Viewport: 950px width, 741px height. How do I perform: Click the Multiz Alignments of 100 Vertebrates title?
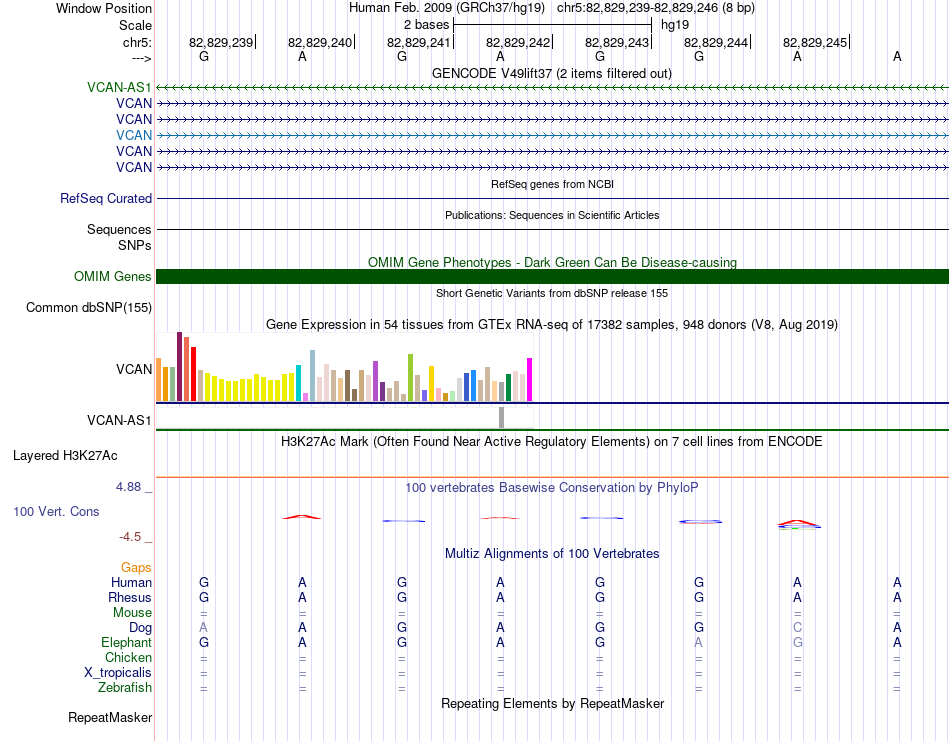[552, 553]
